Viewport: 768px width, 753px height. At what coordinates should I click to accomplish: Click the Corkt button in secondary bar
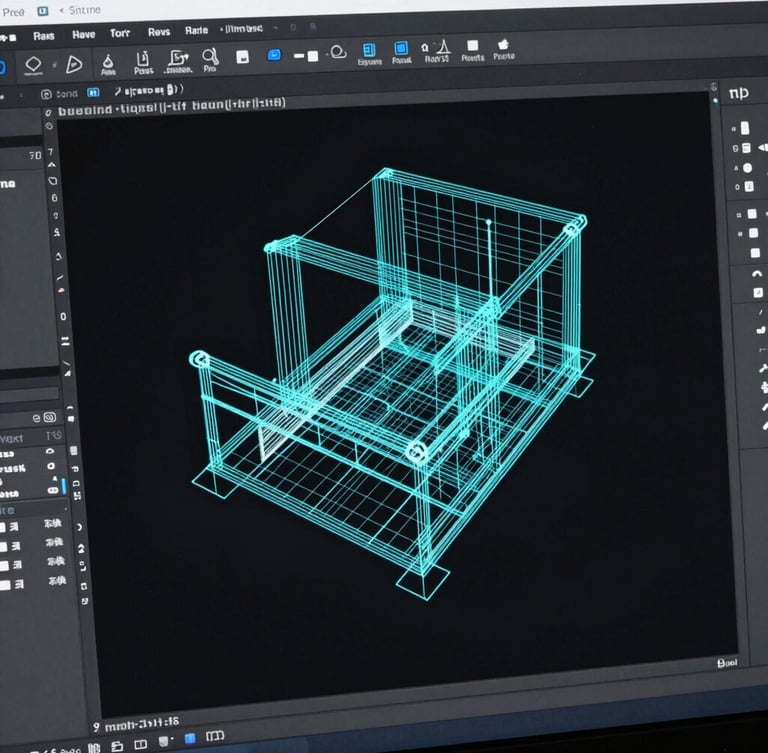coord(60,94)
